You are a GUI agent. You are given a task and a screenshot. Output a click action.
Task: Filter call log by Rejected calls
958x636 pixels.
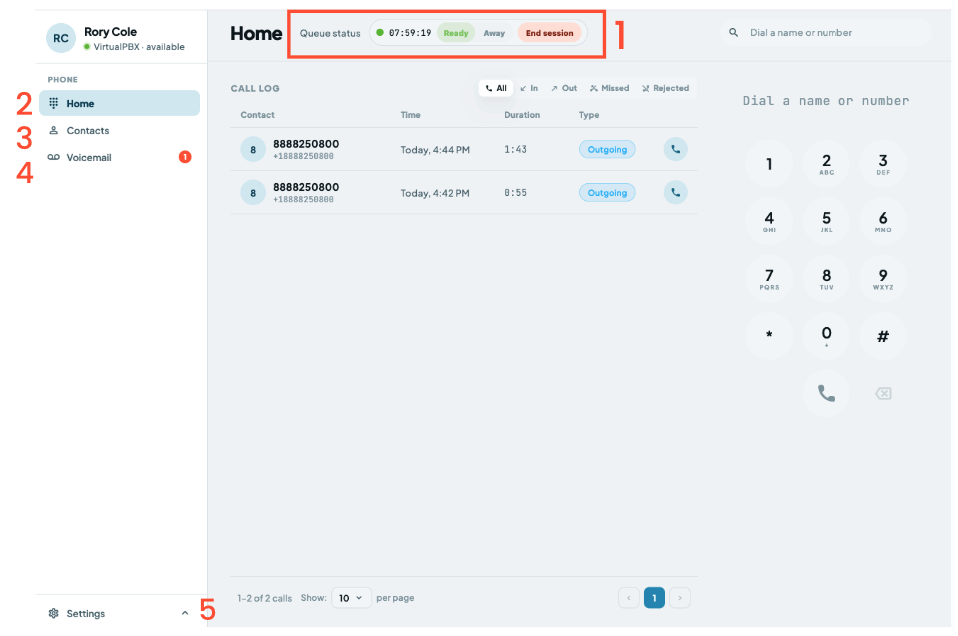665,88
